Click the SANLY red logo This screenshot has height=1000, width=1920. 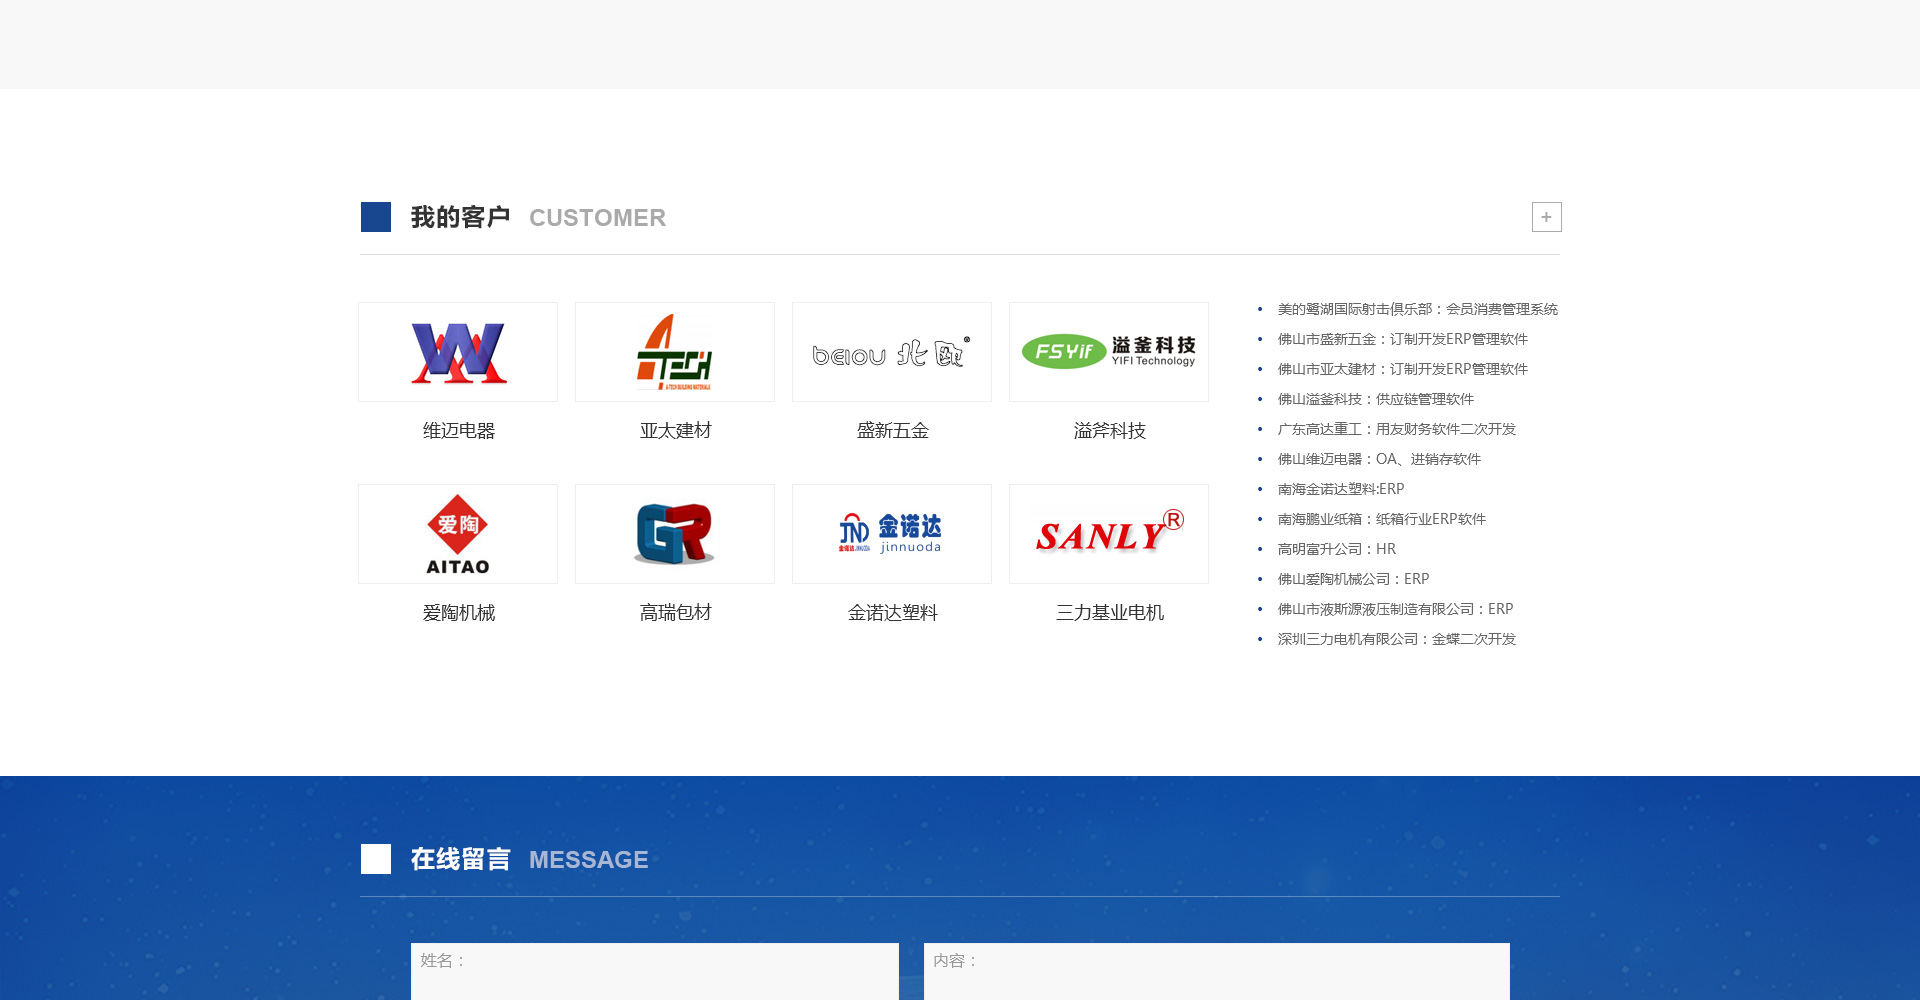click(x=1109, y=534)
